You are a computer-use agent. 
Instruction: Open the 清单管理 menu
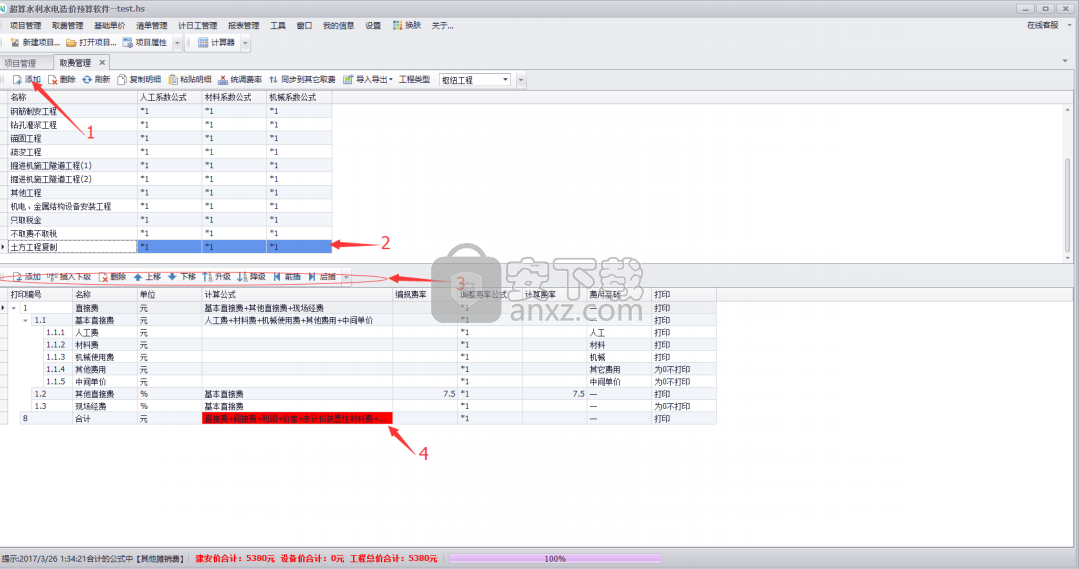tap(151, 25)
